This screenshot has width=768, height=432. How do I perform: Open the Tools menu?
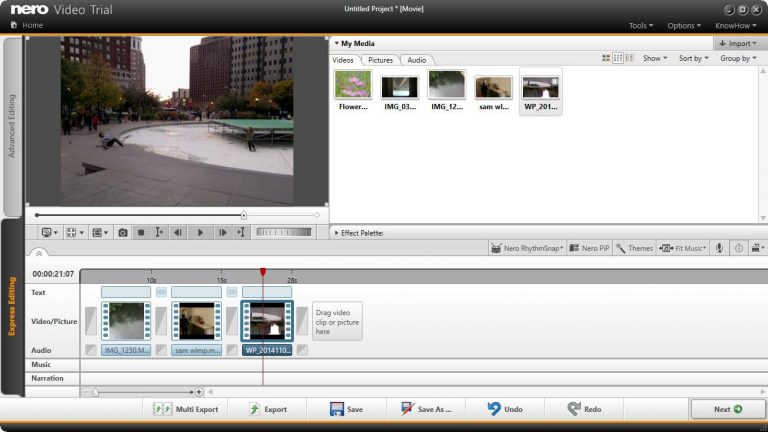[x=640, y=25]
